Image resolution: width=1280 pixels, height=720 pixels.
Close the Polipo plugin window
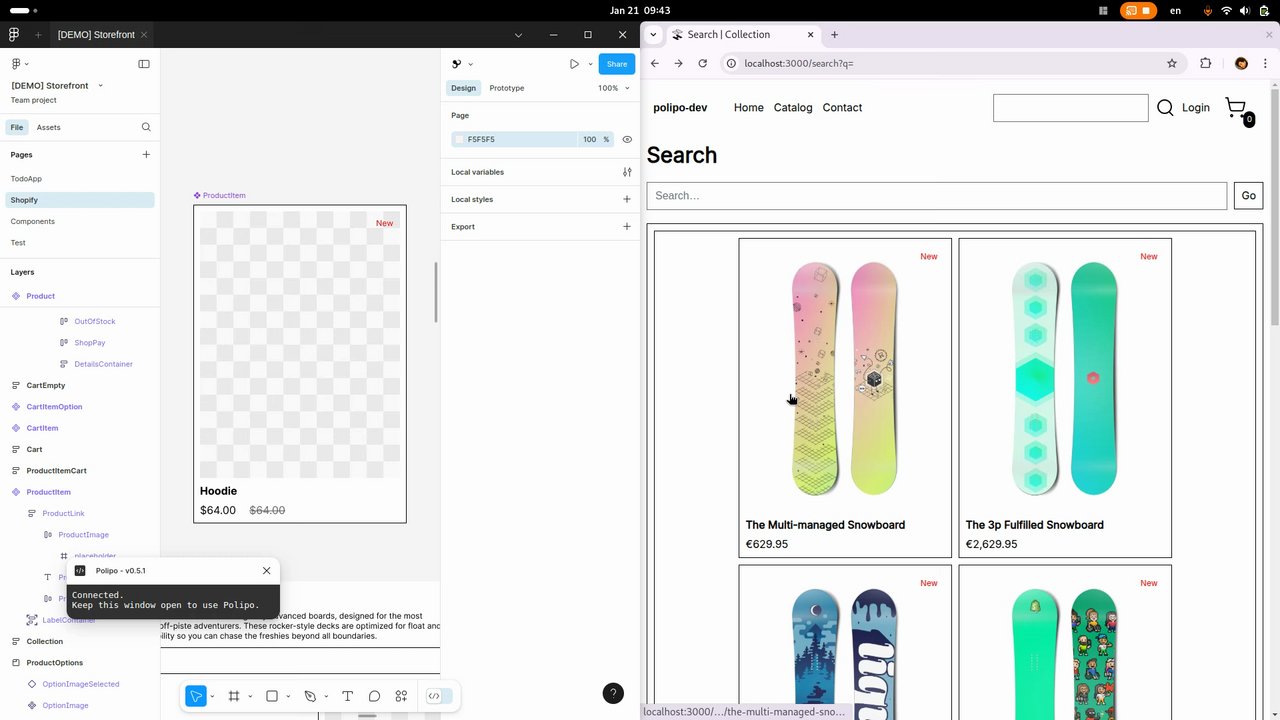tap(266, 571)
